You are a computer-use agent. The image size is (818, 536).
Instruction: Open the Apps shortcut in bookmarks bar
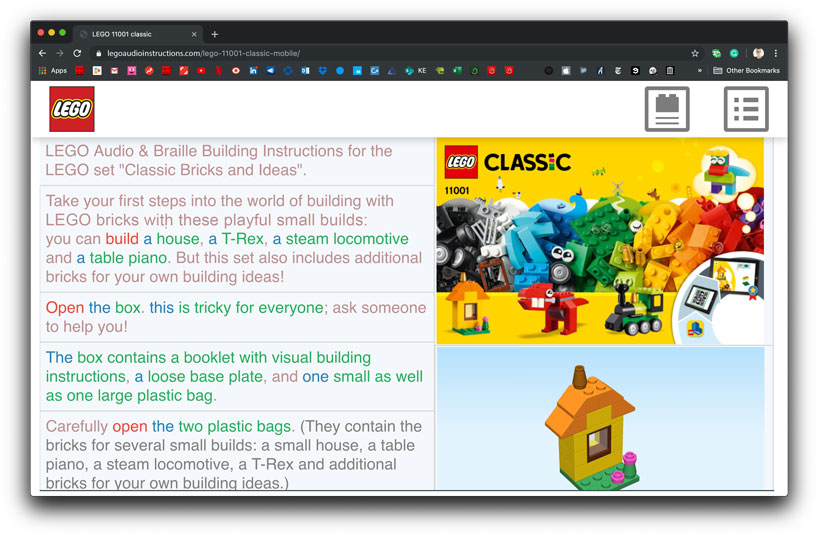(x=53, y=71)
